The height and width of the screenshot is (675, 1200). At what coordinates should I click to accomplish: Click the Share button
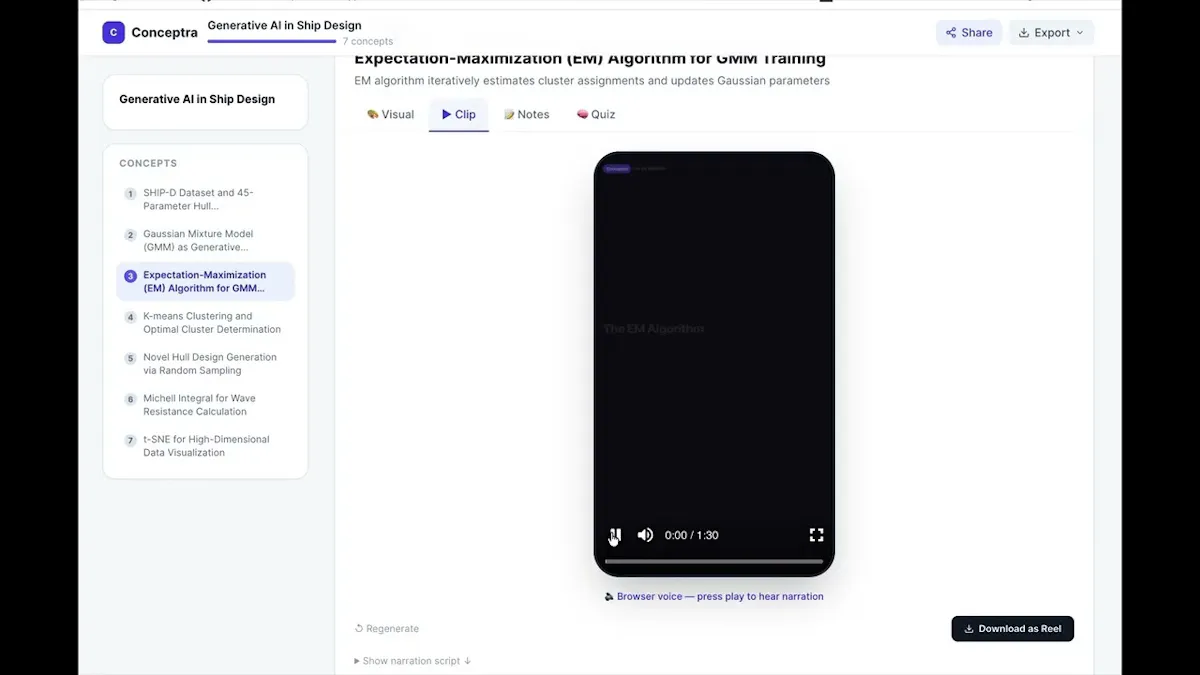tap(969, 32)
